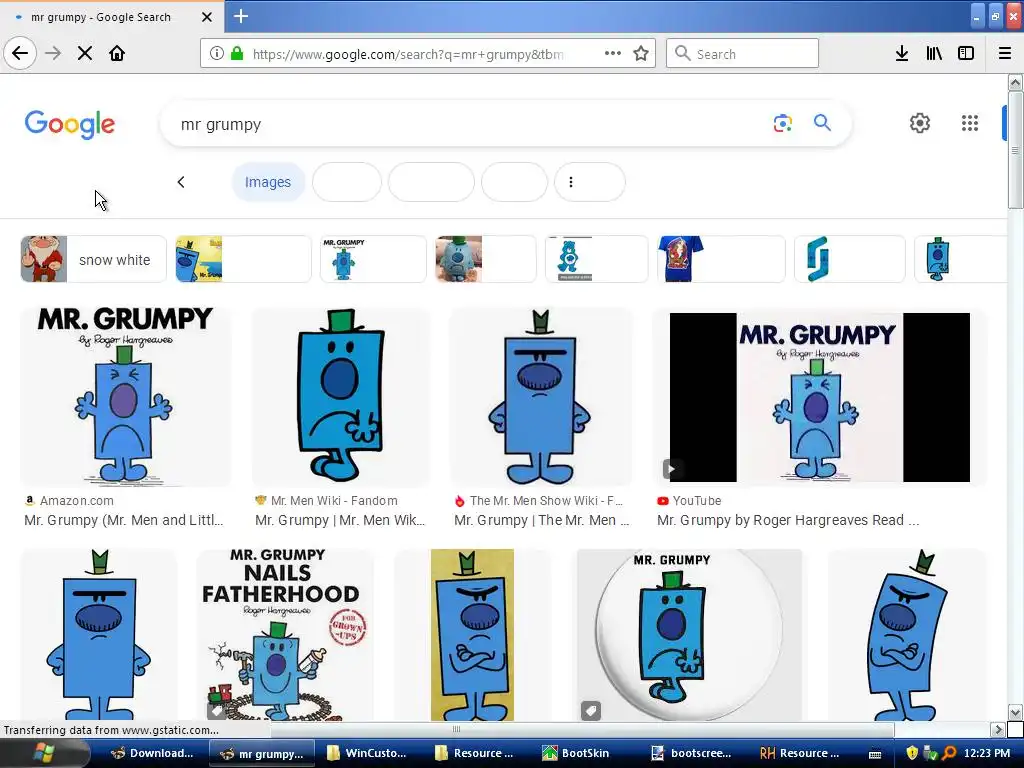Show site information icon in address bar
Screen dimensions: 1024x768
coord(217,54)
